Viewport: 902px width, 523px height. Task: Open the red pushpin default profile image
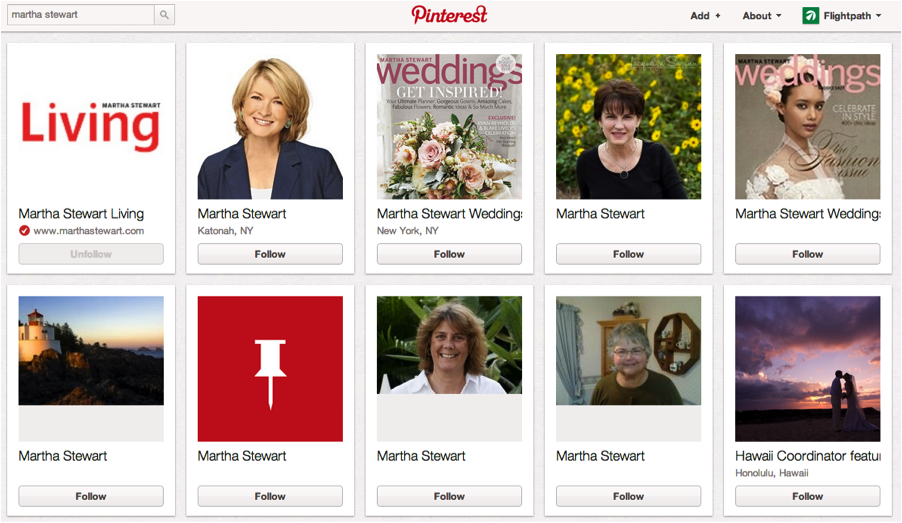click(270, 369)
